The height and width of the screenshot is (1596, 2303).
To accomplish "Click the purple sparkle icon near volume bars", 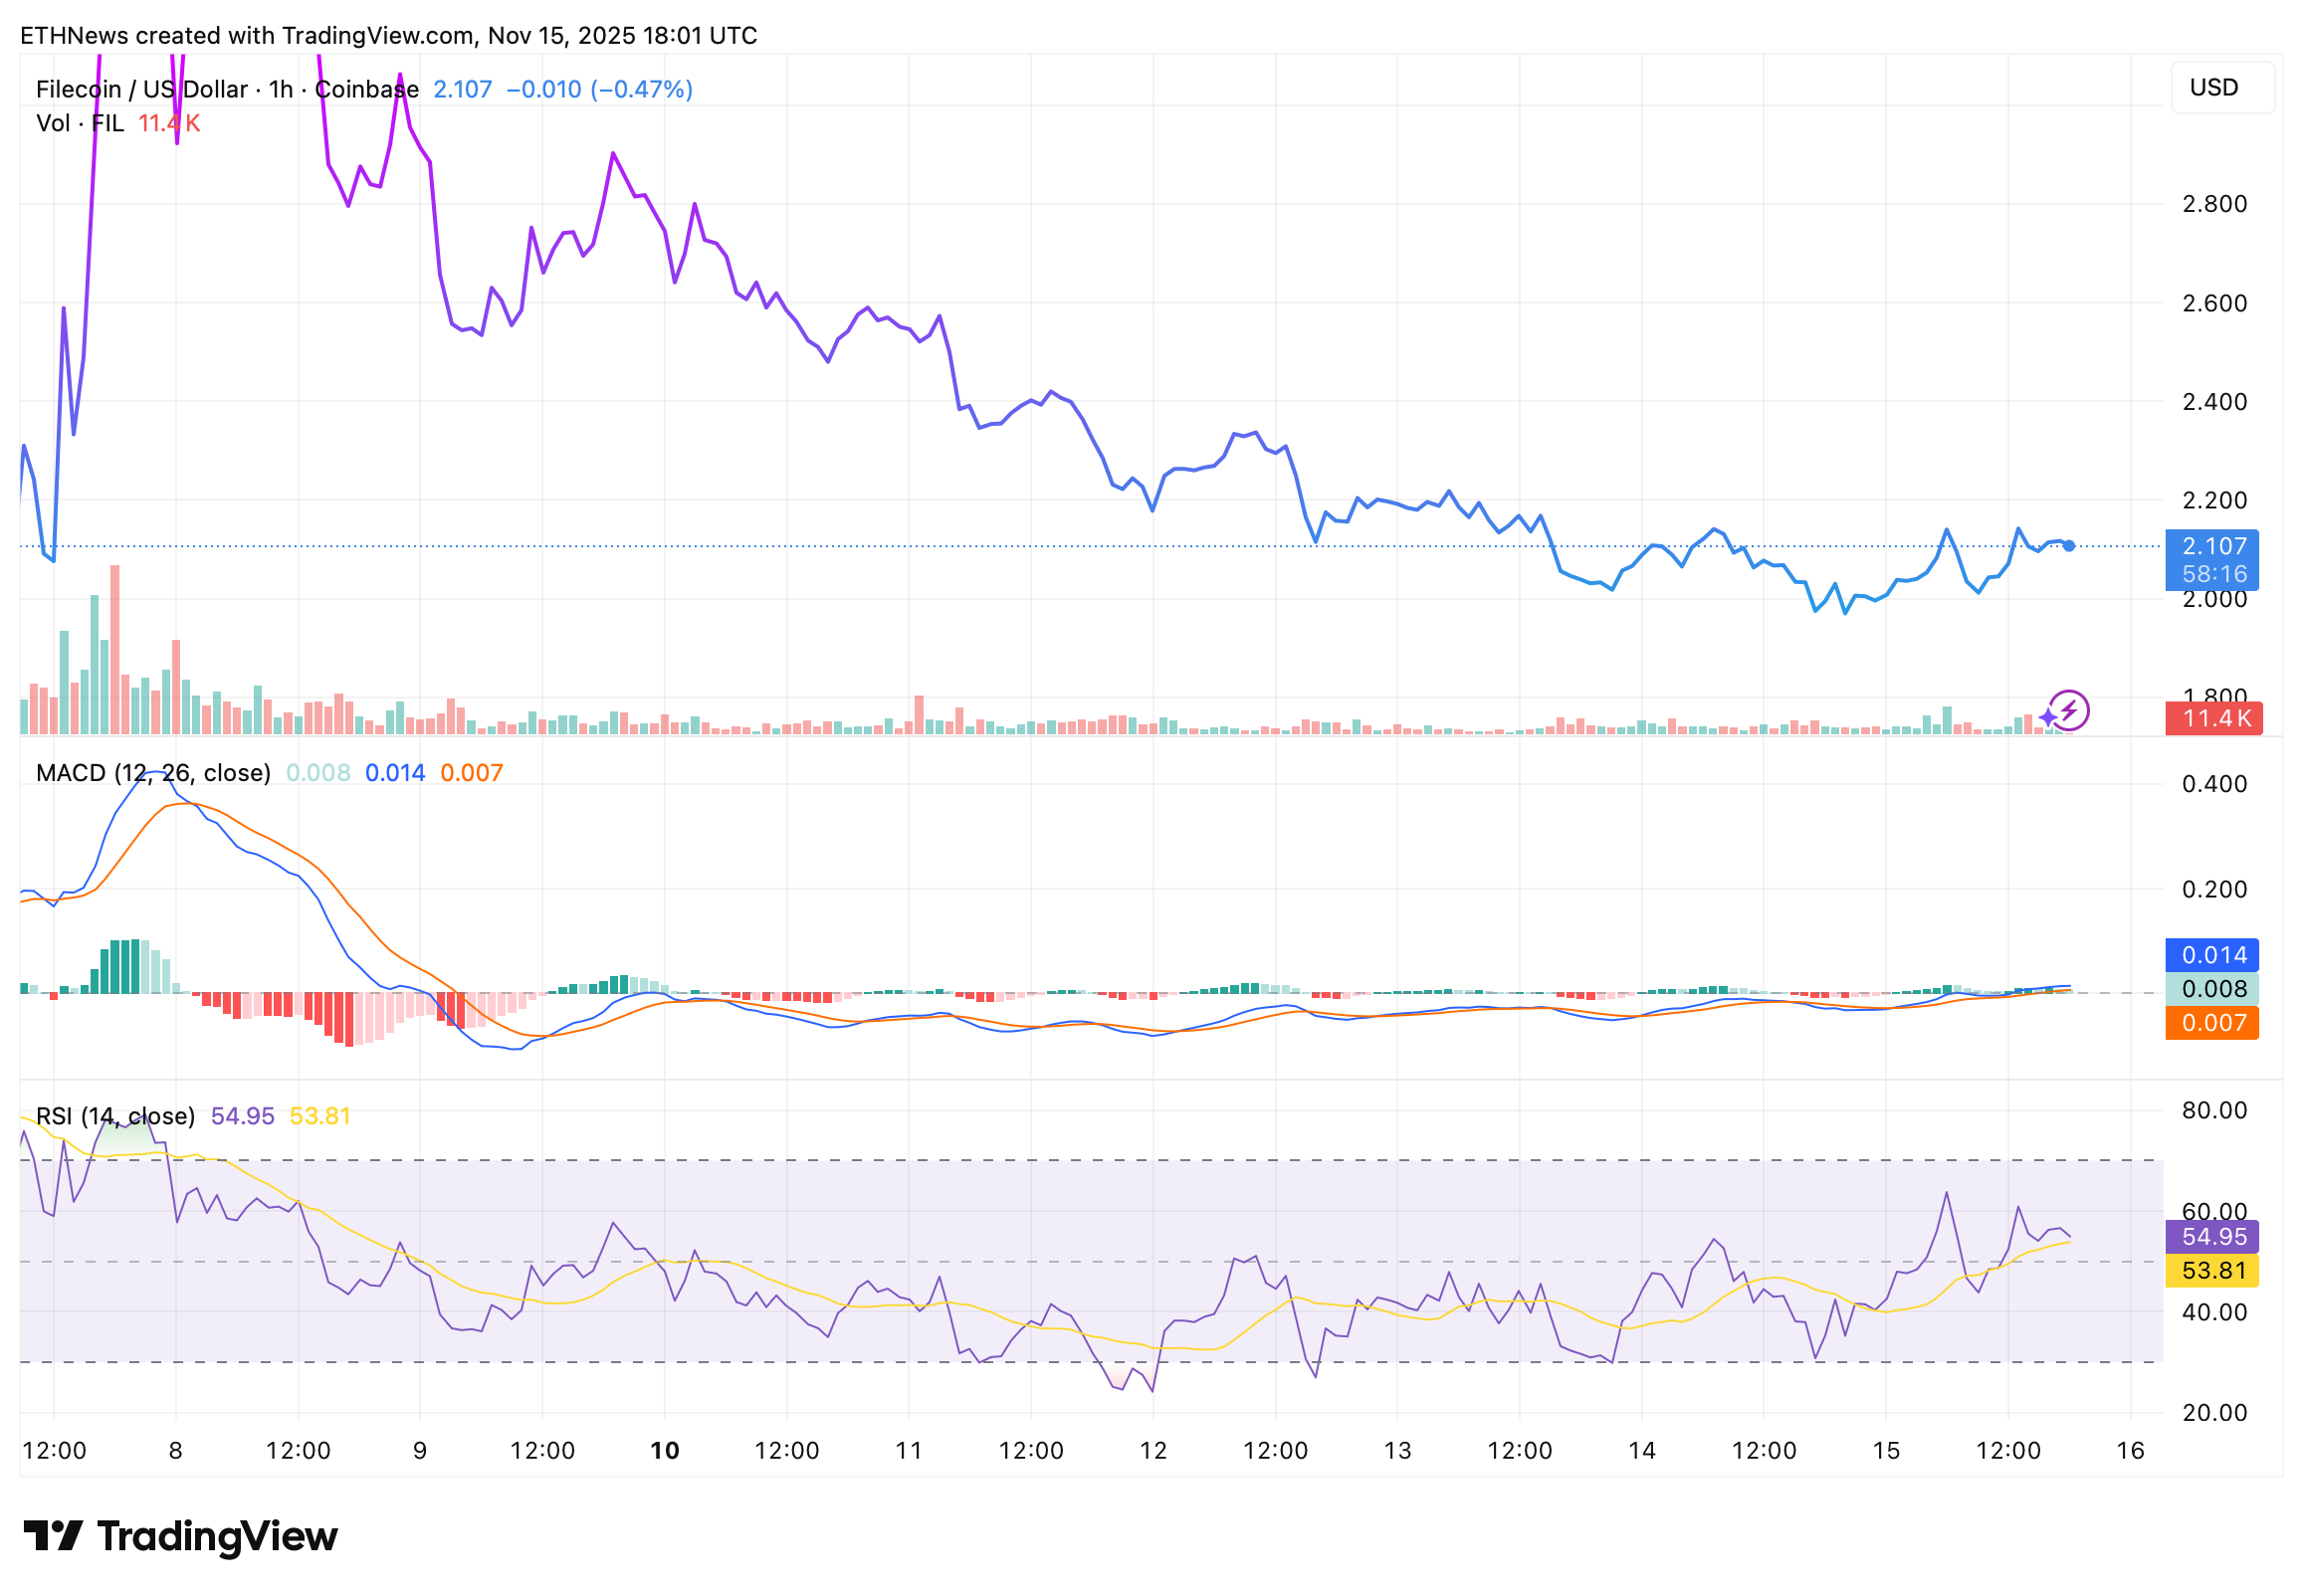I will pos(2047,717).
